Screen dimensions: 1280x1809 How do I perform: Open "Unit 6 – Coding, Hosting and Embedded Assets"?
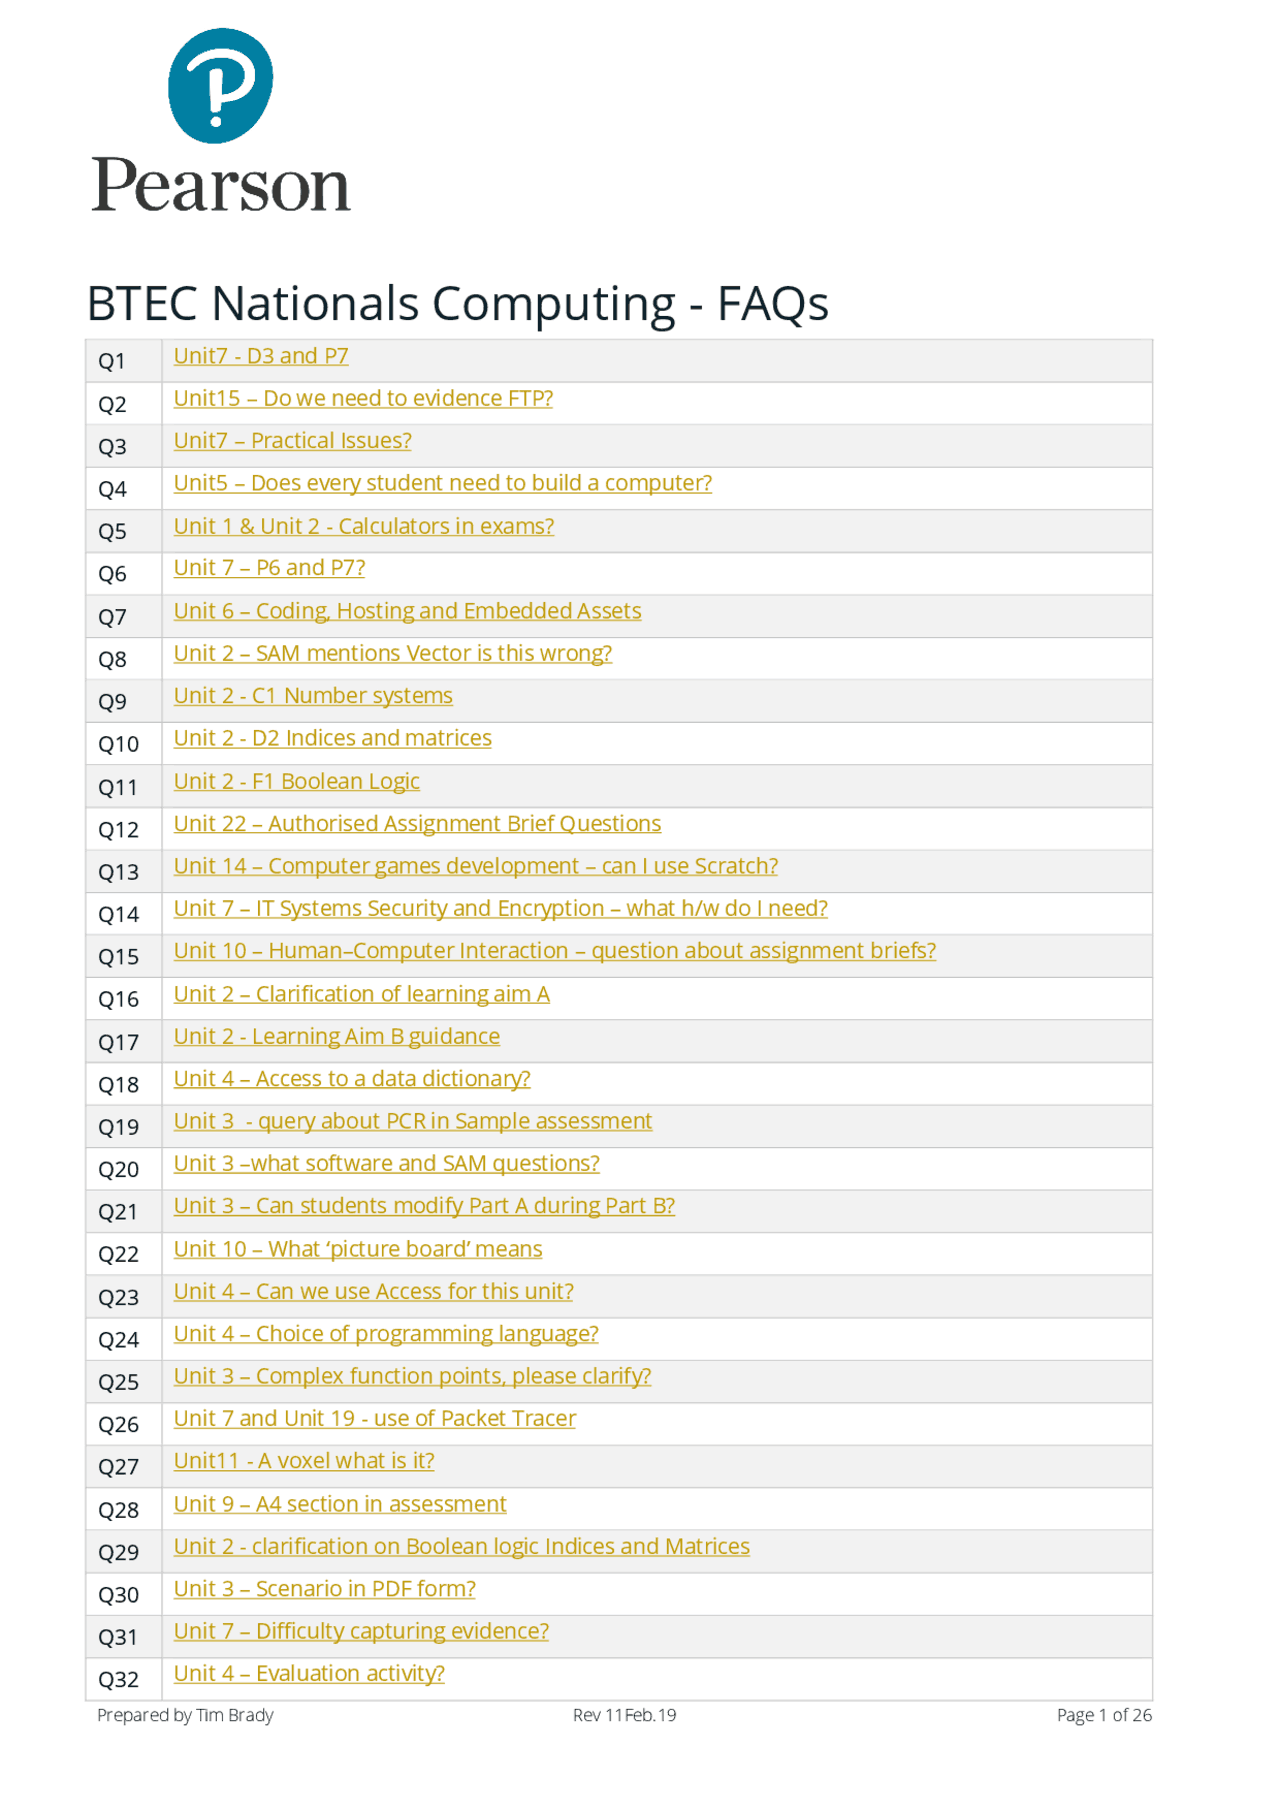(x=407, y=611)
